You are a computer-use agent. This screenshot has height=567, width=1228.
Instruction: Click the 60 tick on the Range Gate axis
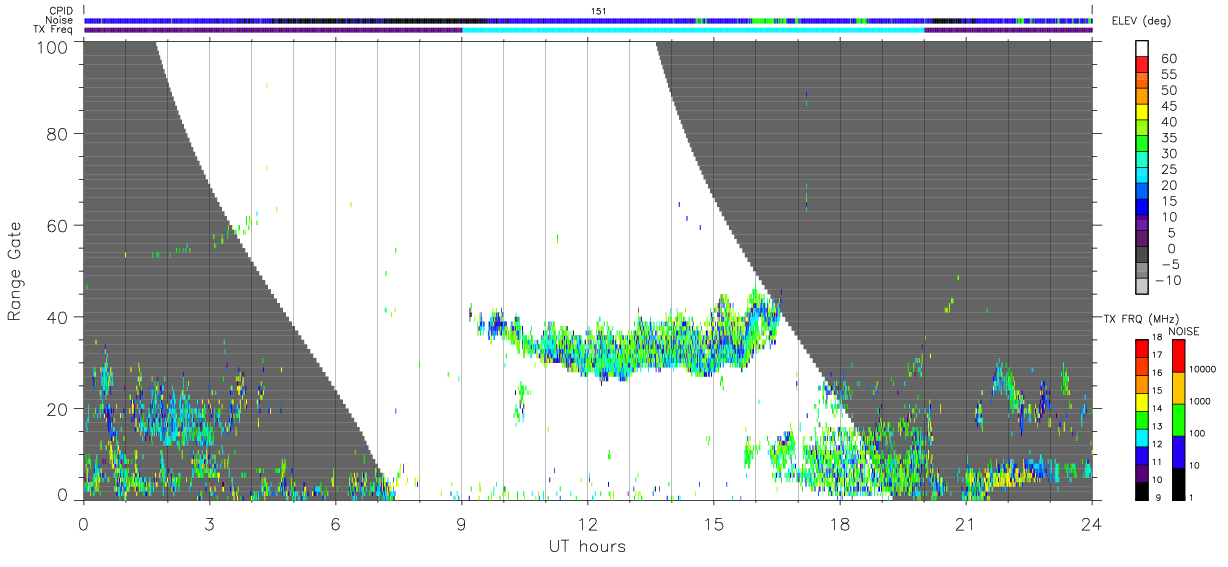(x=58, y=225)
